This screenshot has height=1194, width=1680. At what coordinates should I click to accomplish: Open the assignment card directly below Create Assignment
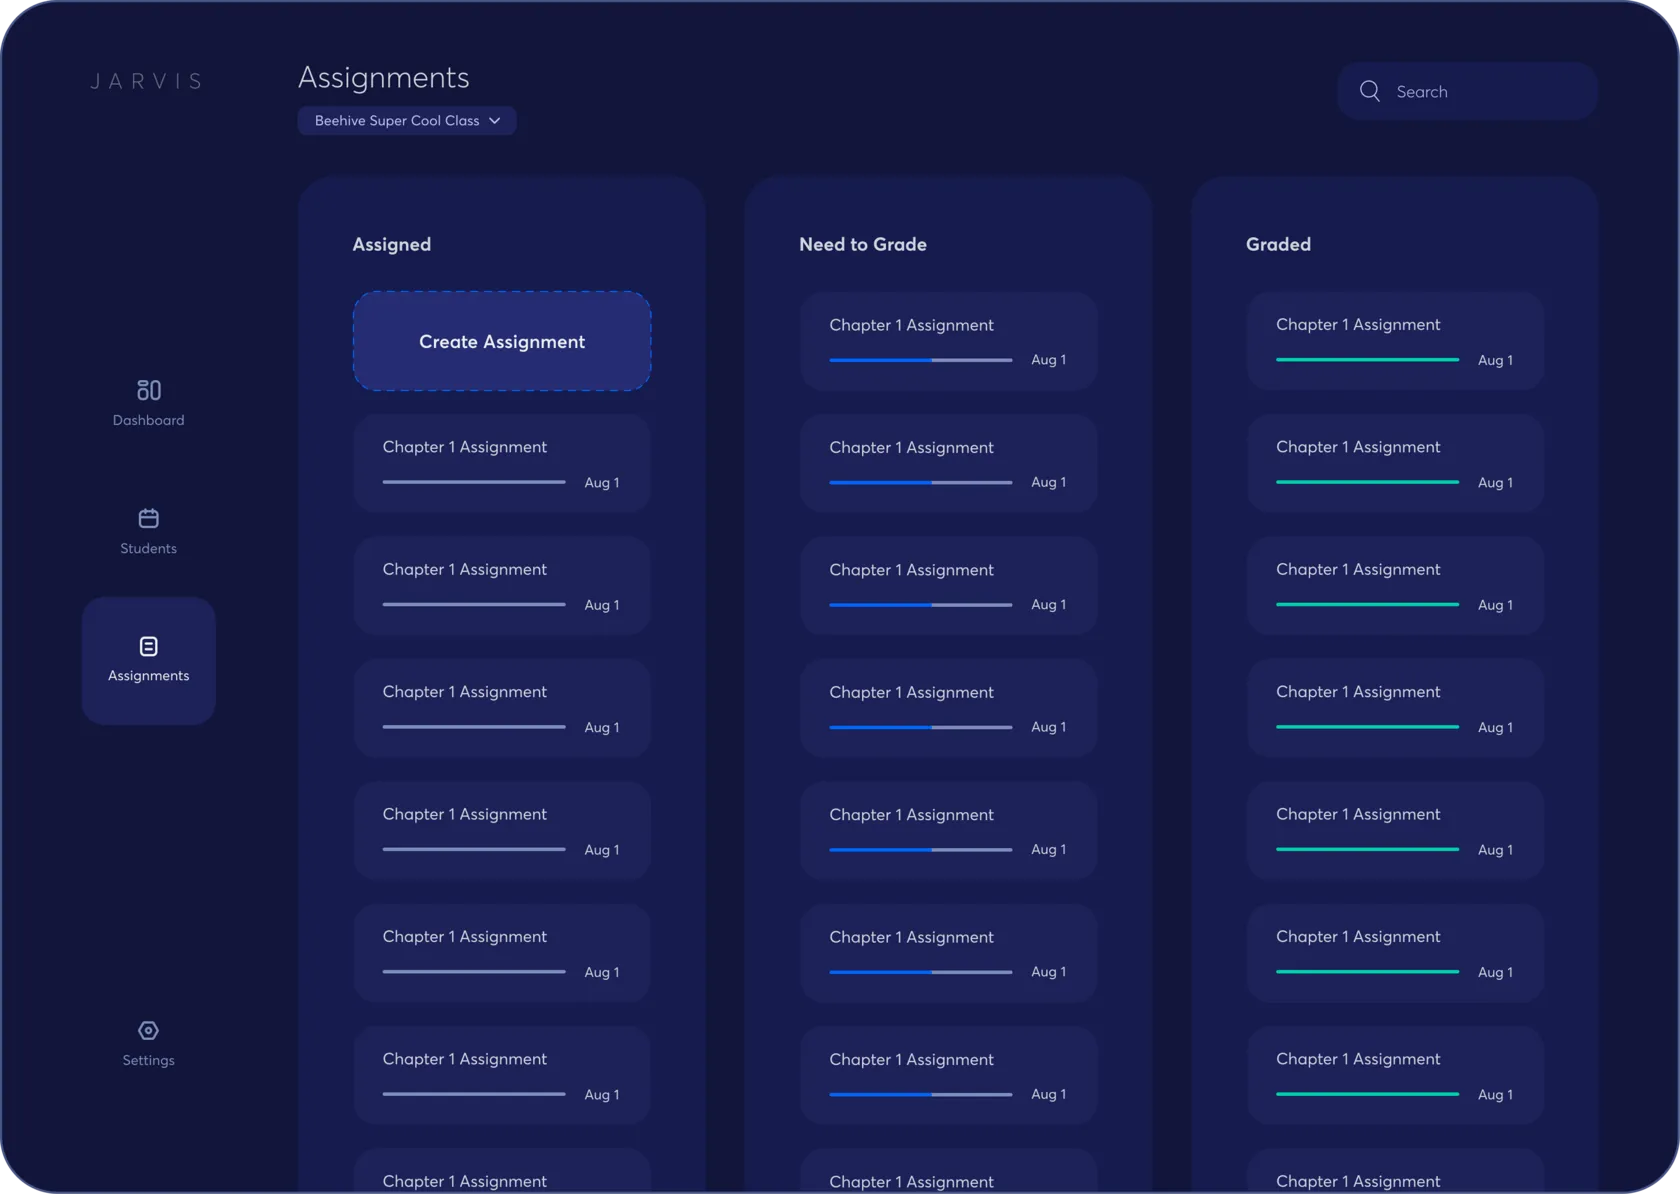click(502, 464)
